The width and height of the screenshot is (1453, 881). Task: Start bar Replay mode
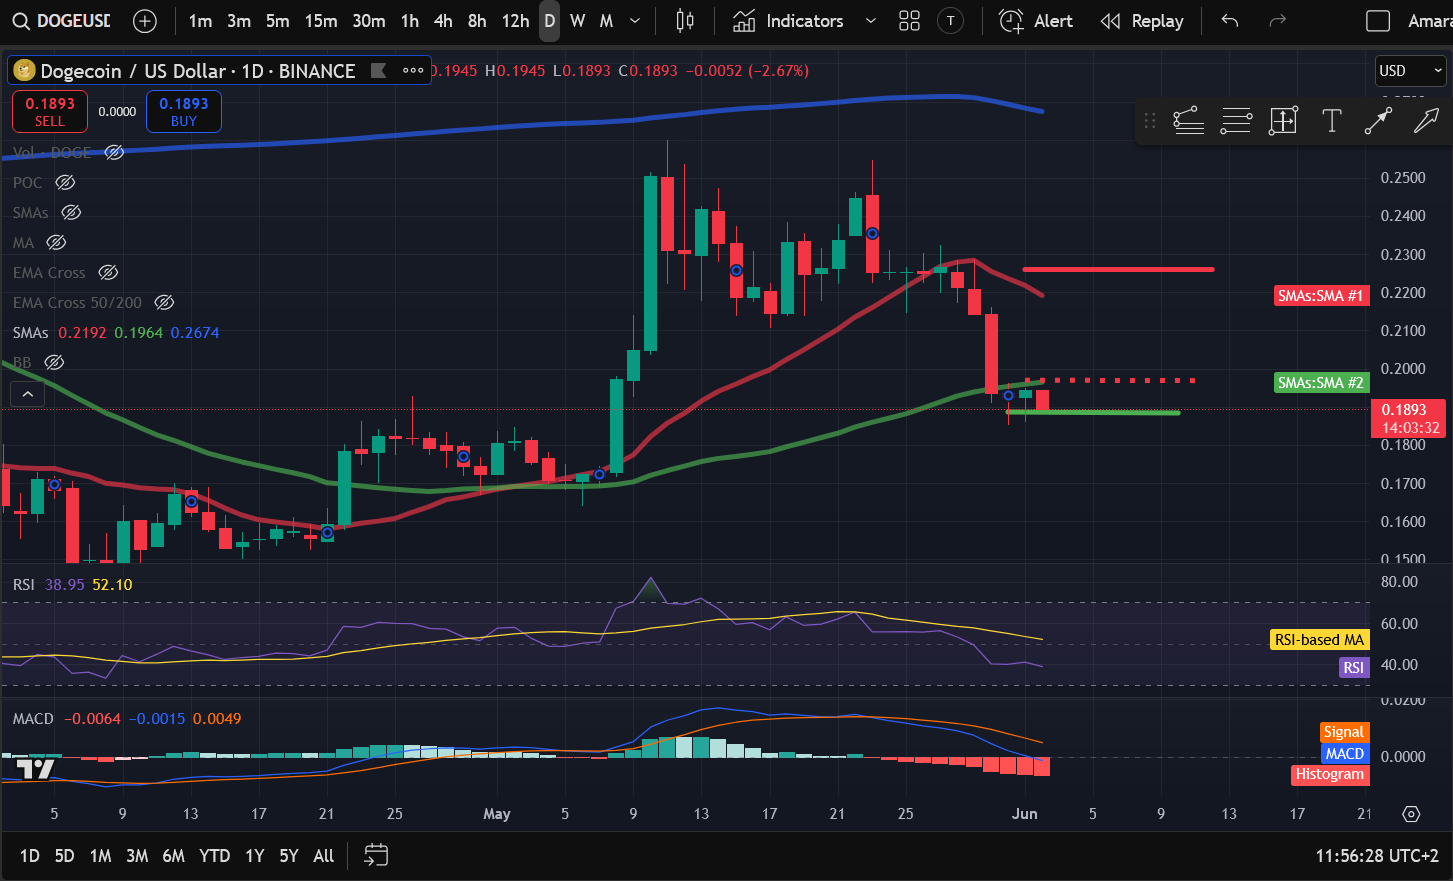pos(1142,21)
